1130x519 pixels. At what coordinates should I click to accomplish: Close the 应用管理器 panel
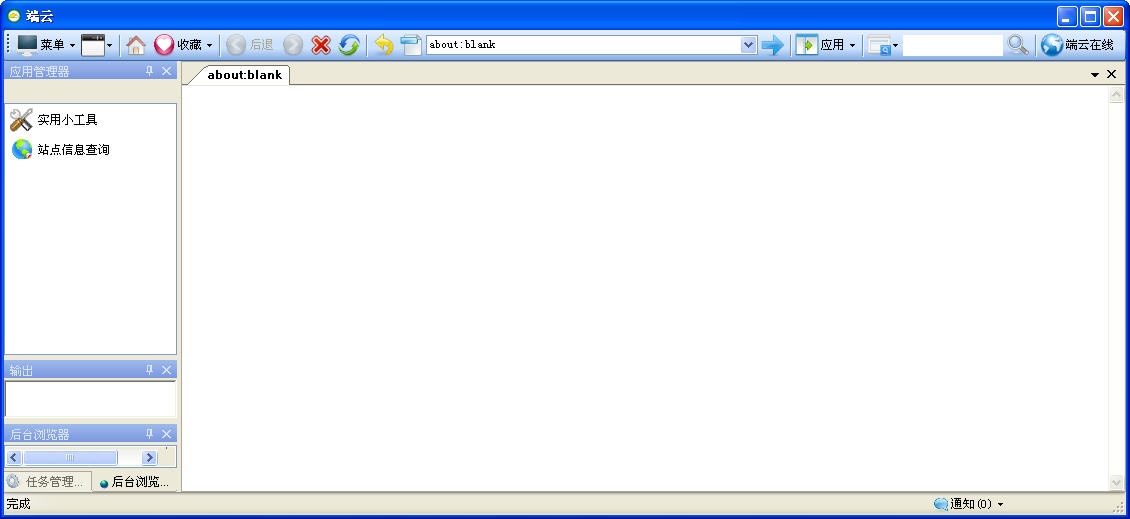(166, 71)
